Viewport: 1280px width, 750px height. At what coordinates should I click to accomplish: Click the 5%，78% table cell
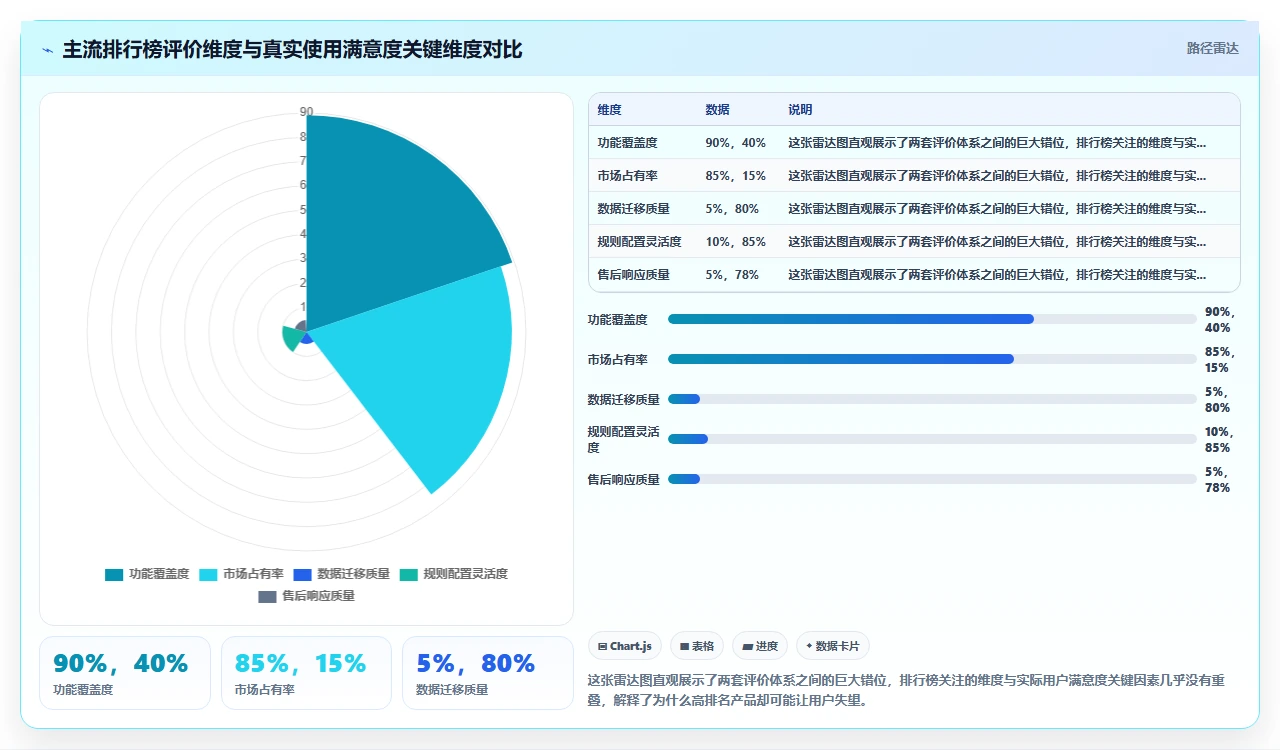(732, 275)
